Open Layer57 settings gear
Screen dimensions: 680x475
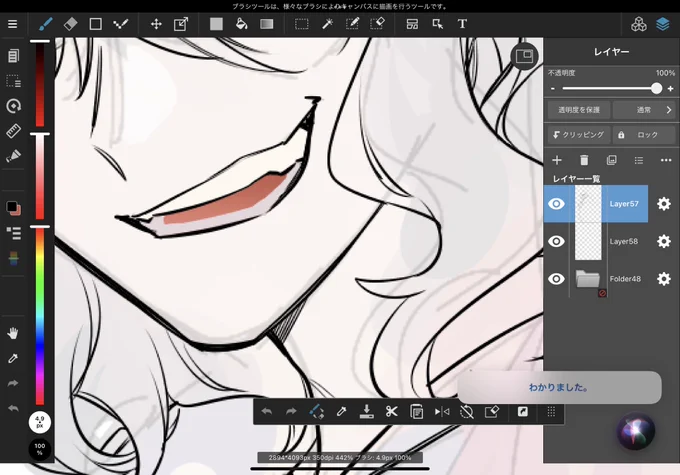pyautogui.click(x=664, y=204)
